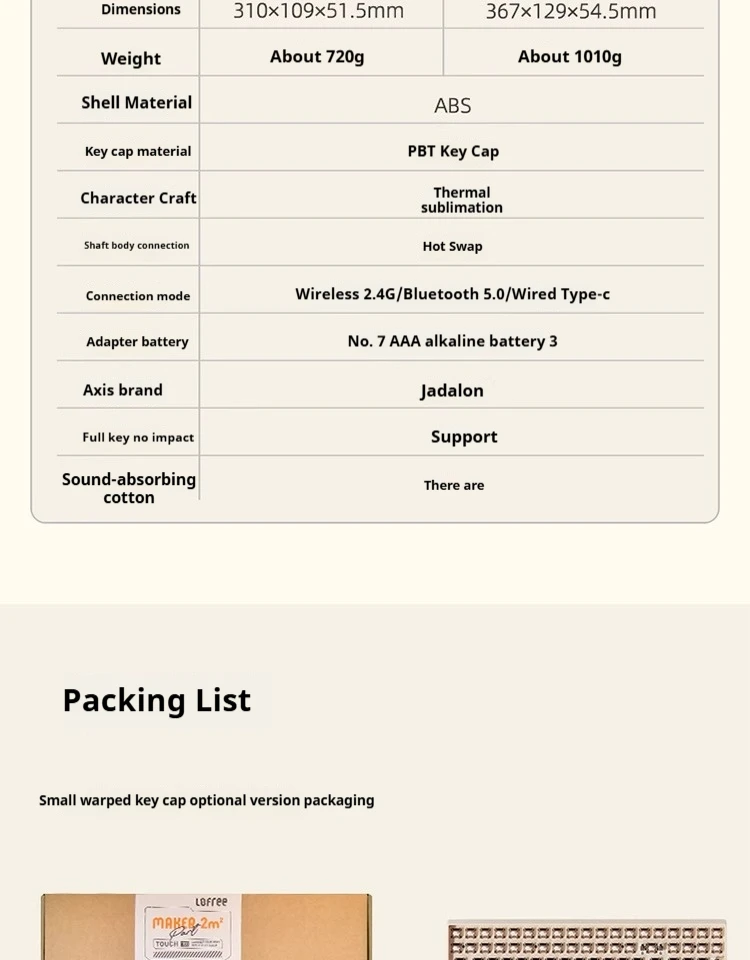Click the 367×129×54.5mm dimensions value
The width and height of the screenshot is (750, 960).
tap(571, 11)
